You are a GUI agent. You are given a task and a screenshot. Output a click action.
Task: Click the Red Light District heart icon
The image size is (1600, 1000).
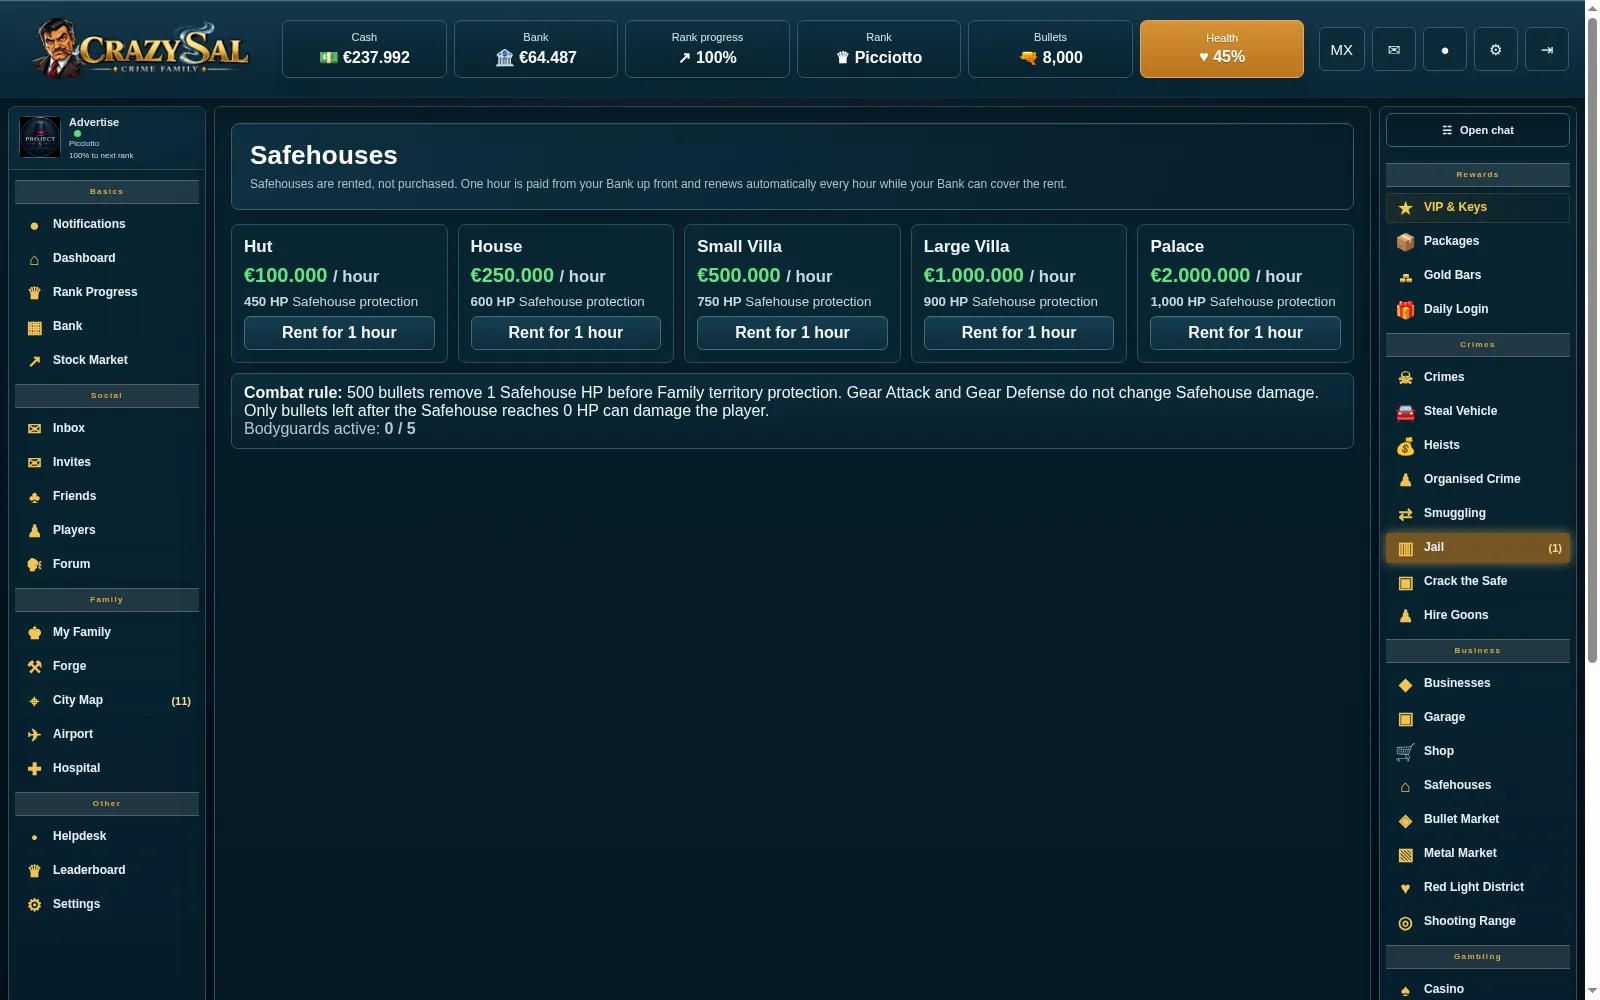[1405, 888]
